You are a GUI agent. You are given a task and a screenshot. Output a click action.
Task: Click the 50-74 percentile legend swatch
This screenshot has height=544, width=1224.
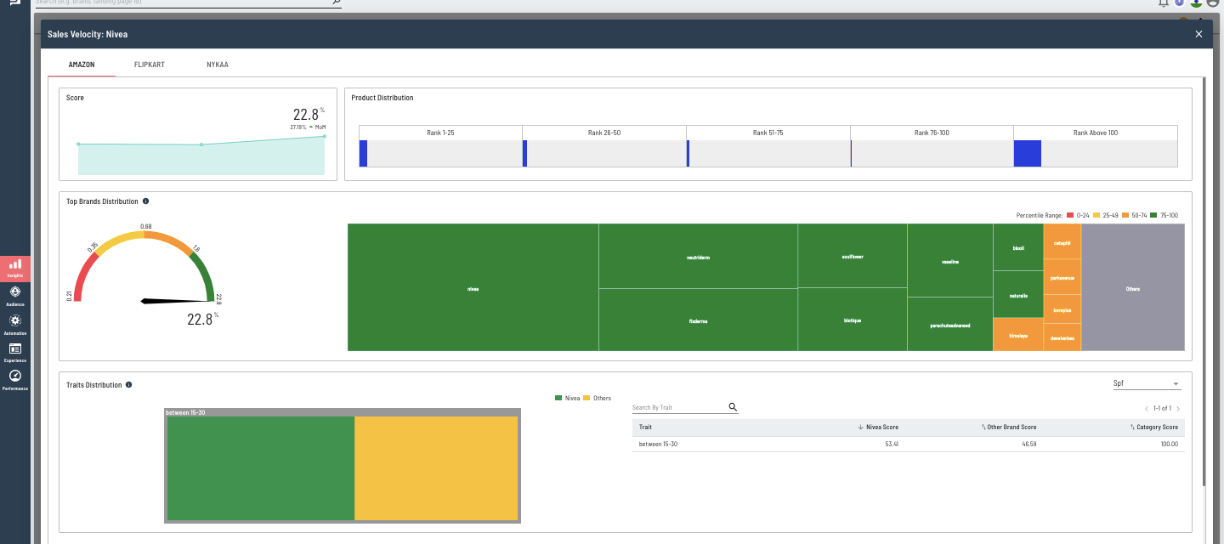tap(1126, 215)
